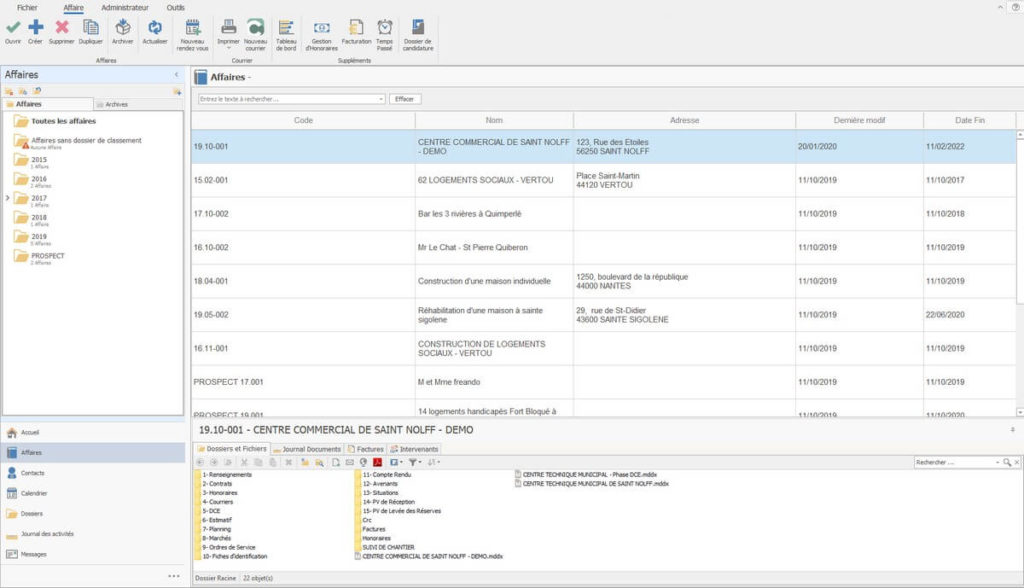Open a Dossier de candidature
Viewport: 1024px width, 588px height.
[x=419, y=30]
